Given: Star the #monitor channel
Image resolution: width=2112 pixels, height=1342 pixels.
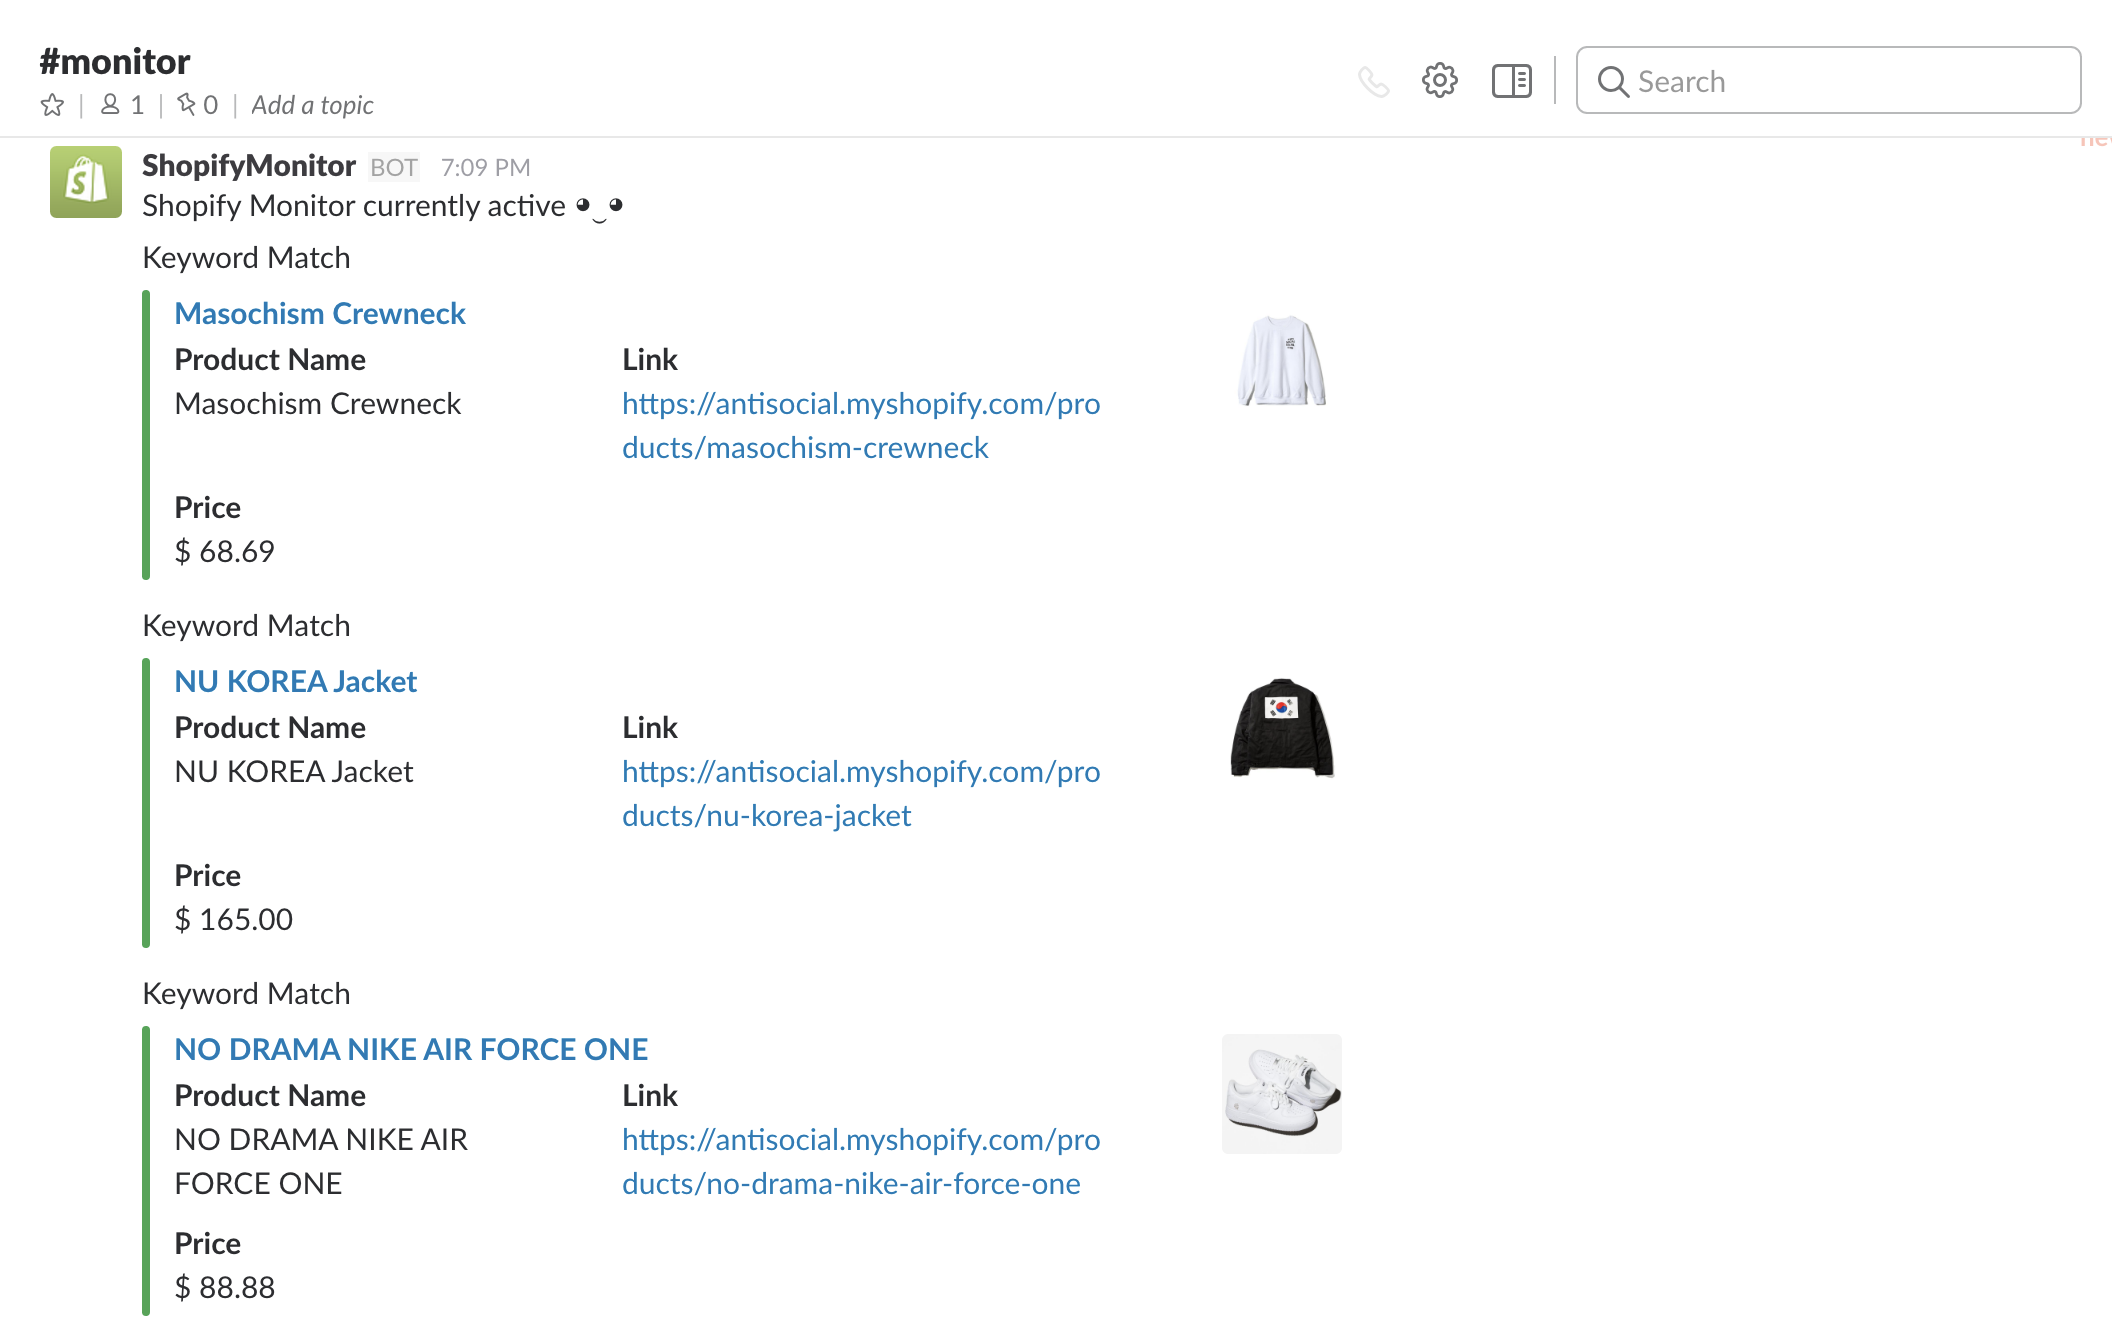Looking at the screenshot, I should click(52, 105).
